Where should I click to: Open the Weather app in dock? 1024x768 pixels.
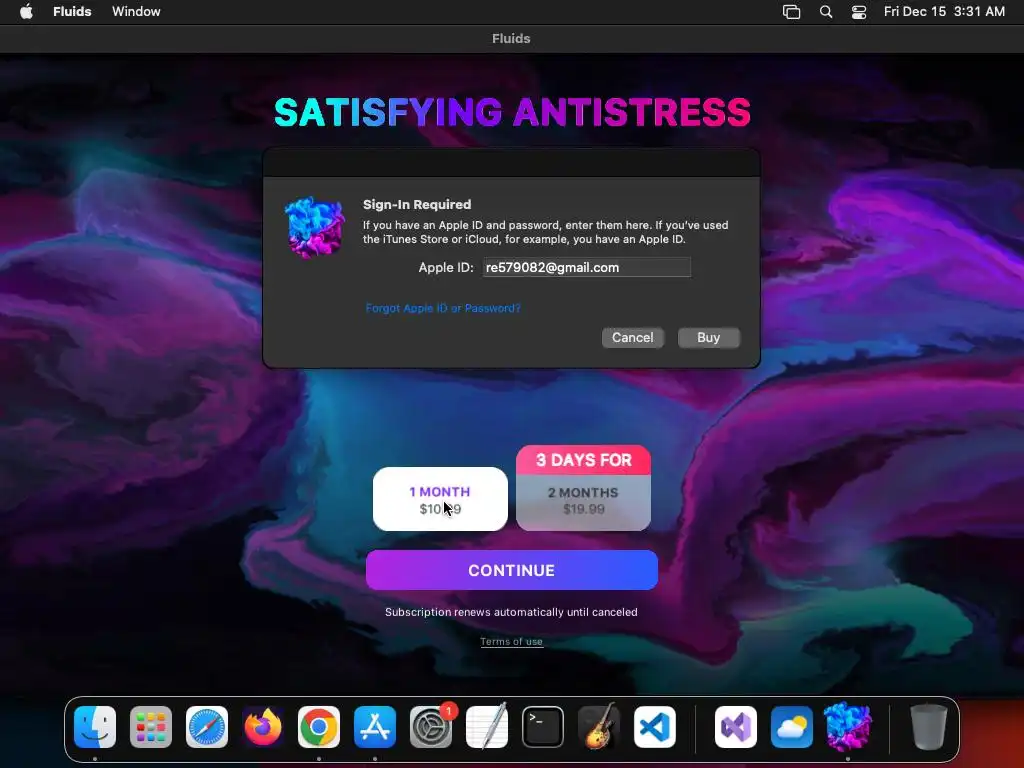pyautogui.click(x=792, y=727)
